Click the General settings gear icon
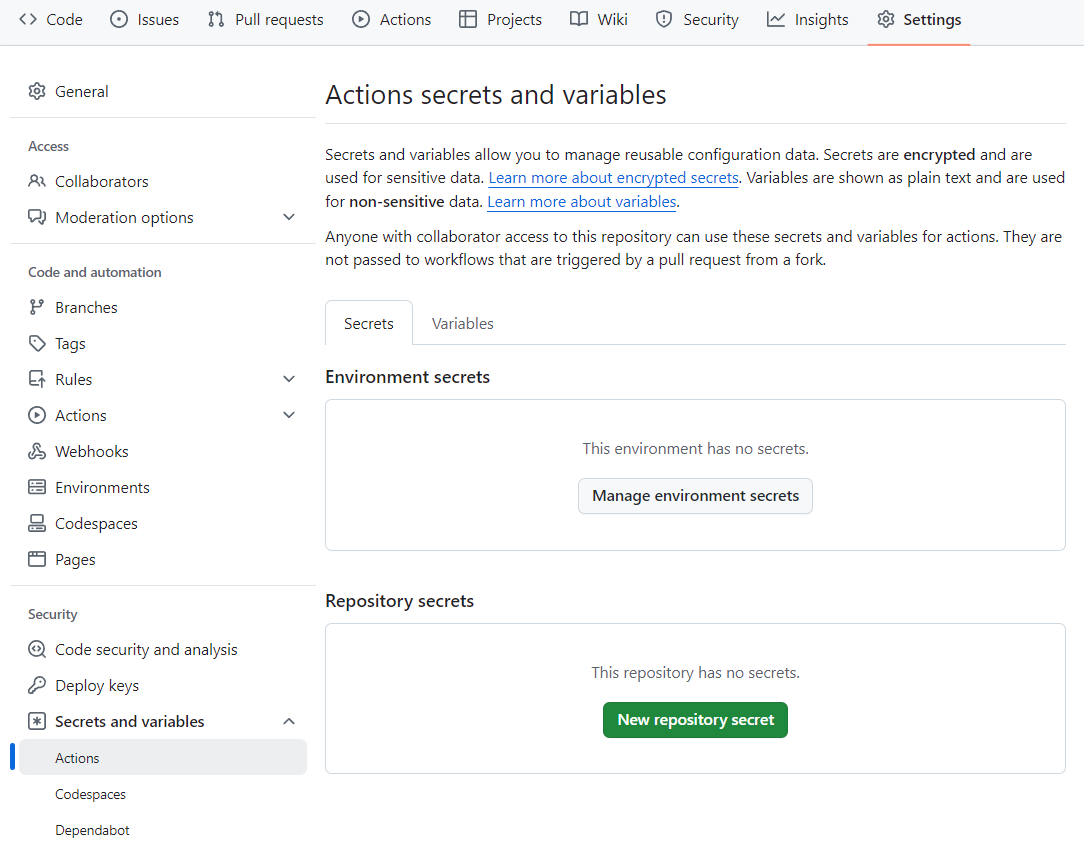The width and height of the screenshot is (1084, 850). (37, 91)
